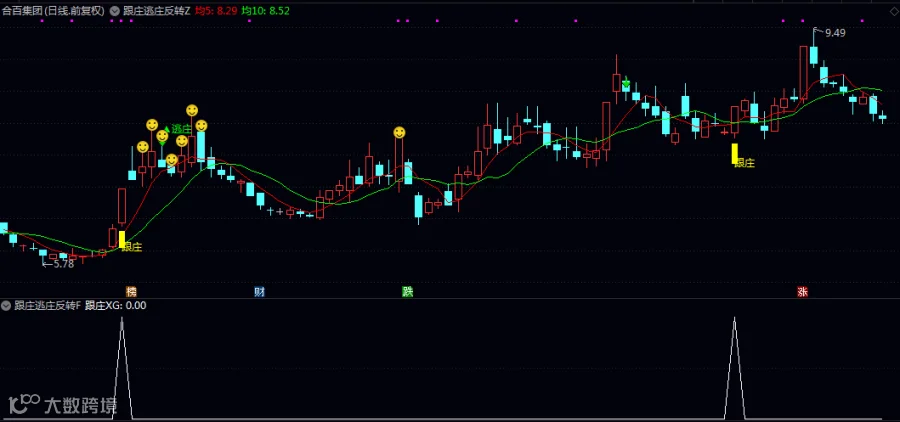Expand the 跟庄逃庄反转F sub-indicator menu

[6, 305]
